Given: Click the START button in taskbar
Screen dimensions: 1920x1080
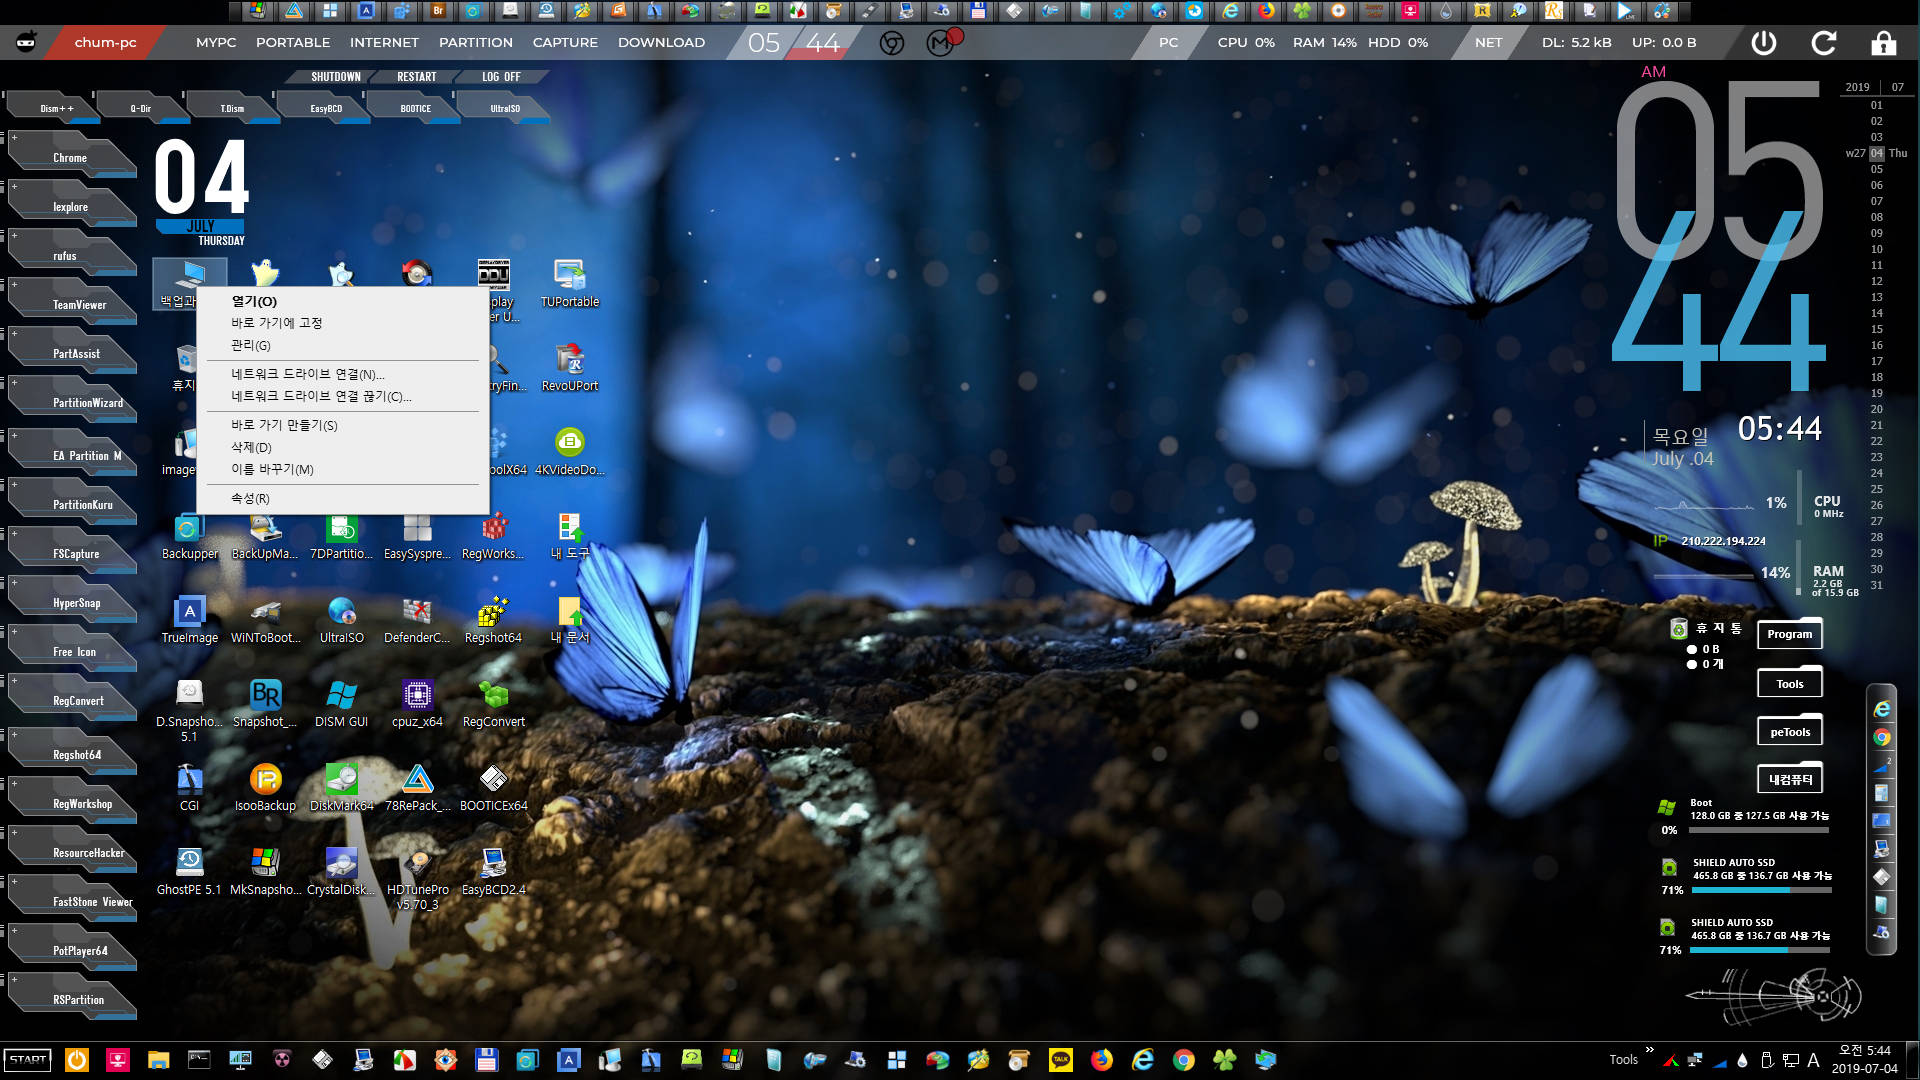Looking at the screenshot, I should tap(28, 1060).
